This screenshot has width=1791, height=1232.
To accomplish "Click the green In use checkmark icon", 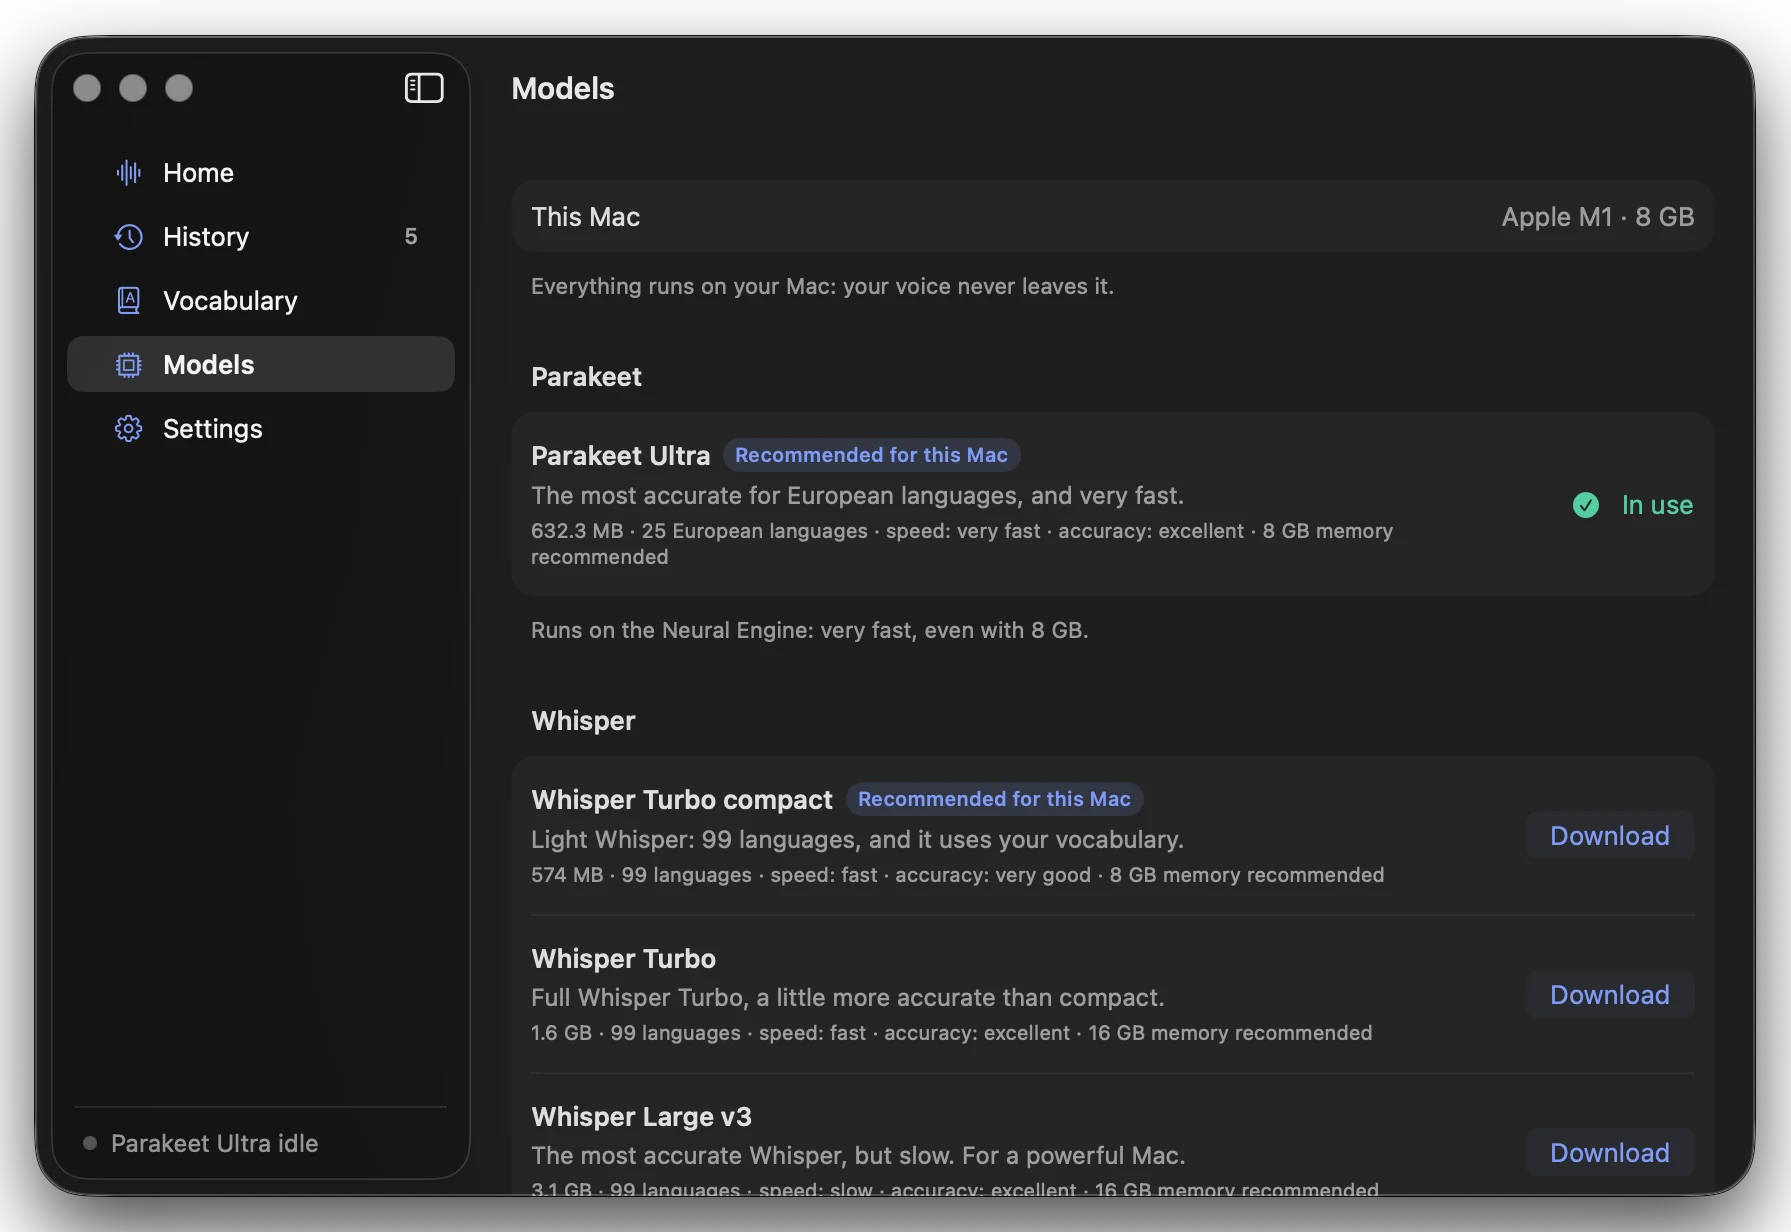I will pos(1586,505).
